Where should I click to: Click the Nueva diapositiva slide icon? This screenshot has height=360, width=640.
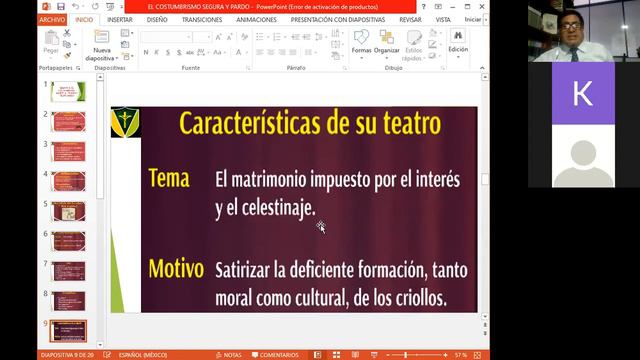coord(102,37)
